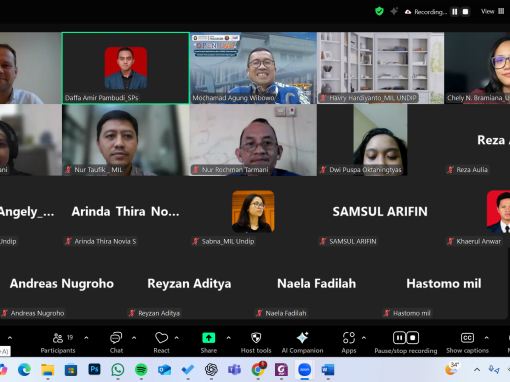Click Pause/stop recording in toolbar

pos(406,342)
